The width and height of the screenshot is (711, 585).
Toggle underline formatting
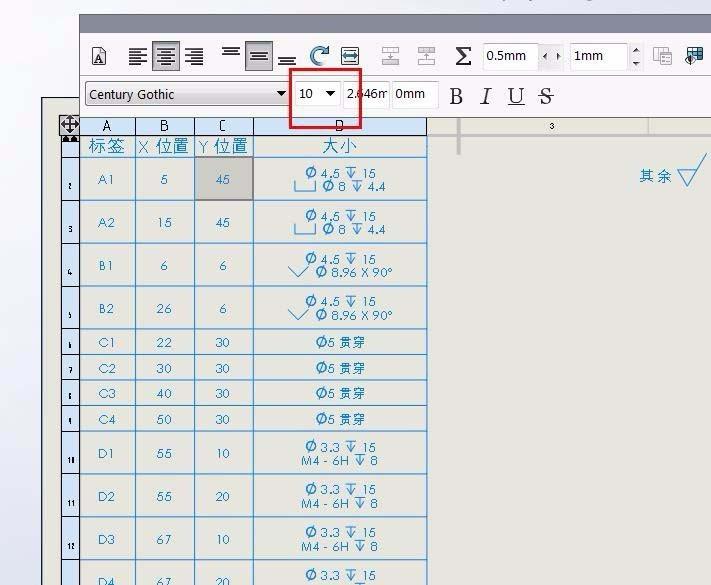(x=516, y=96)
